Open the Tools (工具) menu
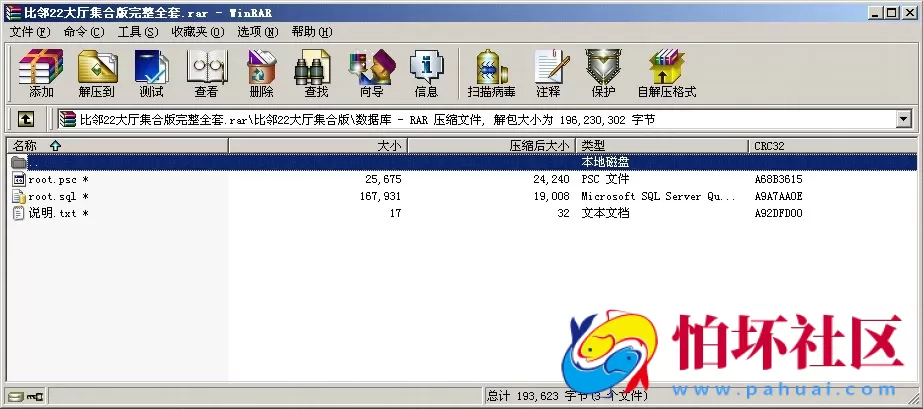The height and width of the screenshot is (409, 923). (x=138, y=32)
